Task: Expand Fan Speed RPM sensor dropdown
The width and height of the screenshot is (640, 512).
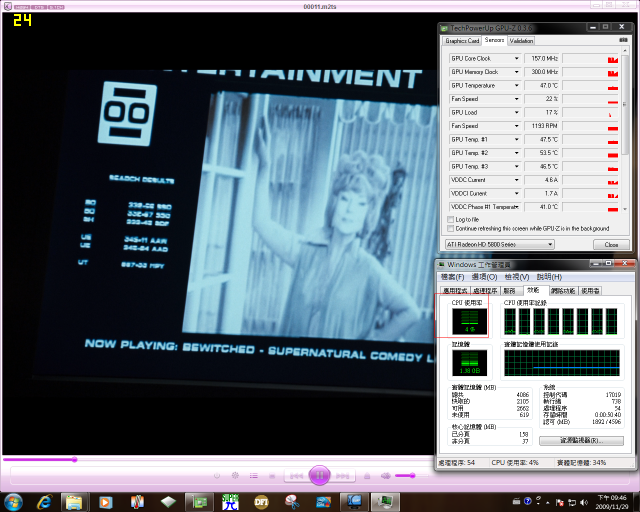Action: (x=517, y=126)
